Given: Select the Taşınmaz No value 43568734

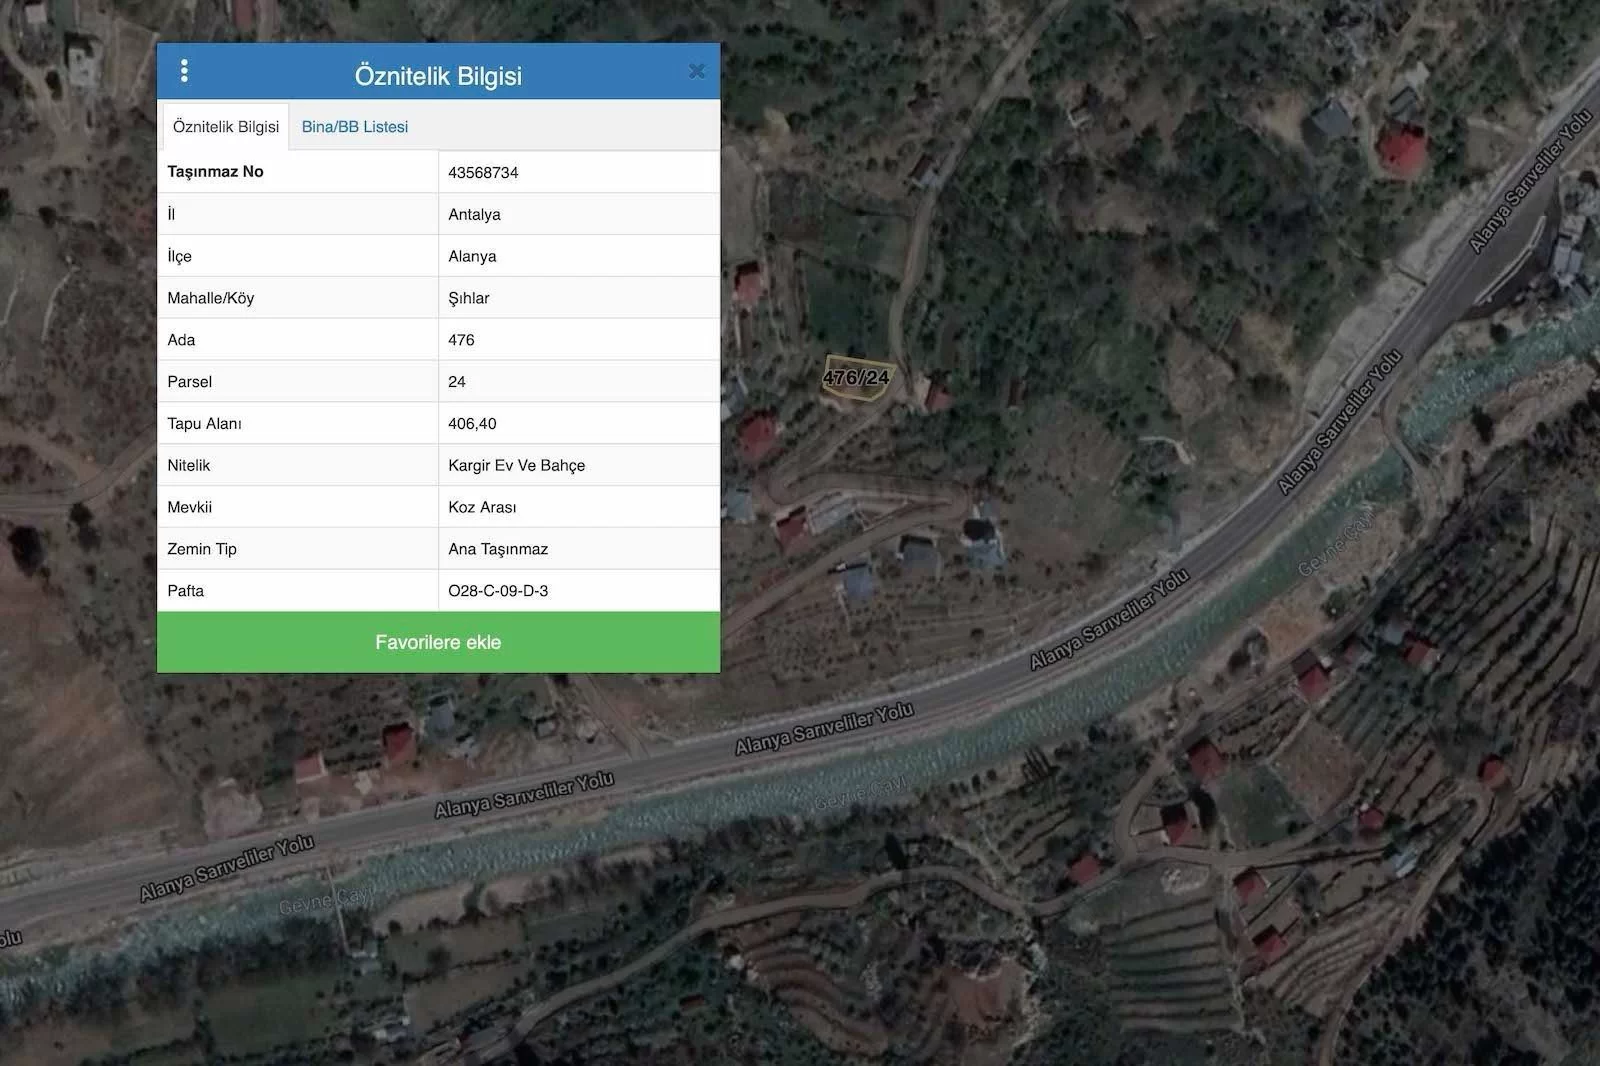Looking at the screenshot, I should (x=483, y=172).
